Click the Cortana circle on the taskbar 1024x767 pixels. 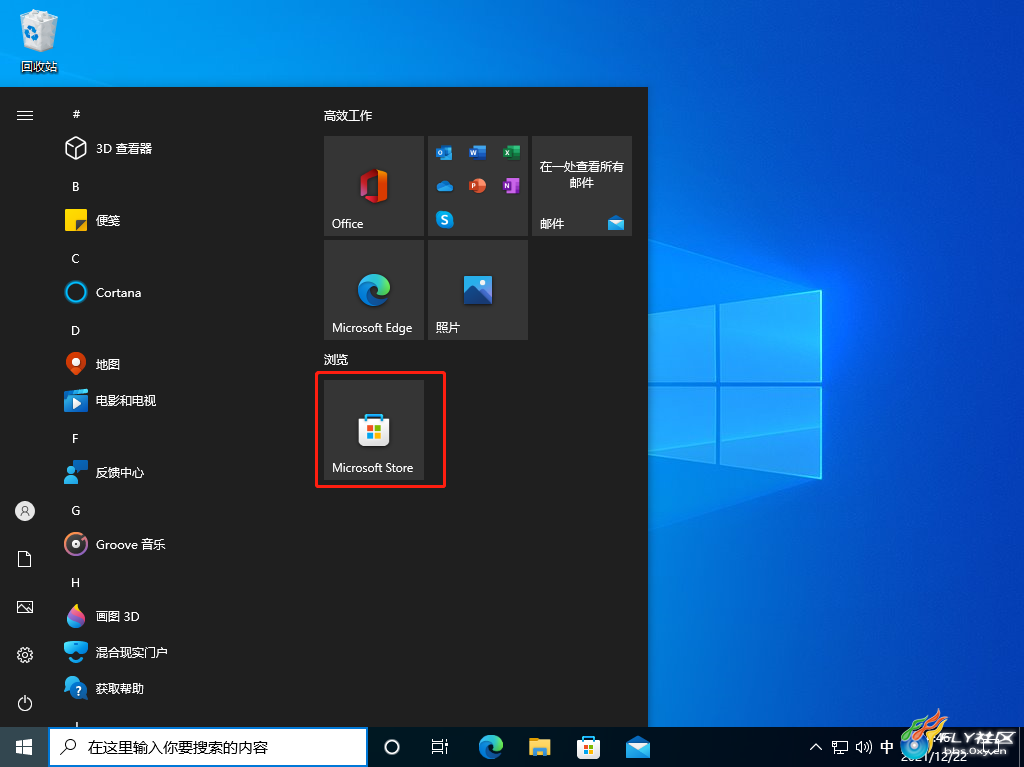pyautogui.click(x=392, y=747)
